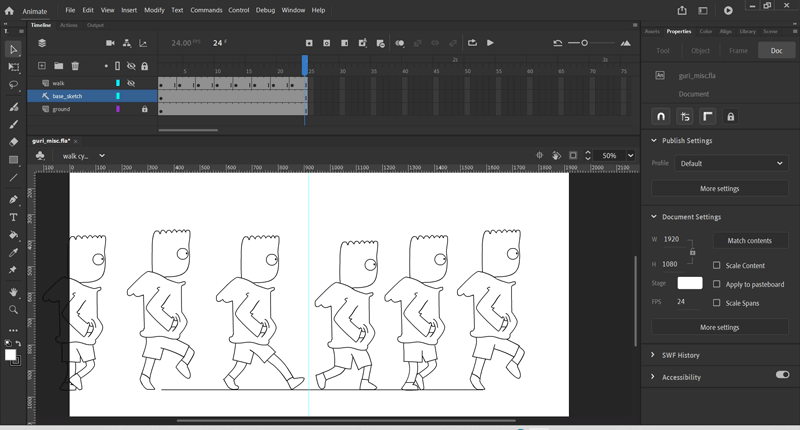Select the base_sketch layer
This screenshot has height=430, width=800.
pos(92,96)
